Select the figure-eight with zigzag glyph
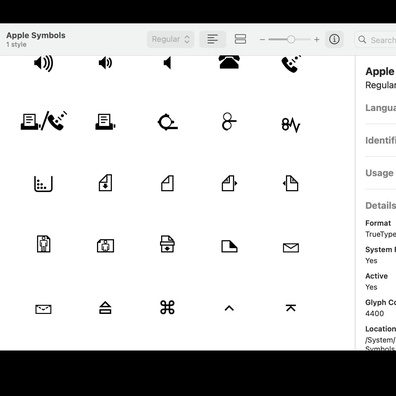This screenshot has height=396, width=396. (x=291, y=125)
